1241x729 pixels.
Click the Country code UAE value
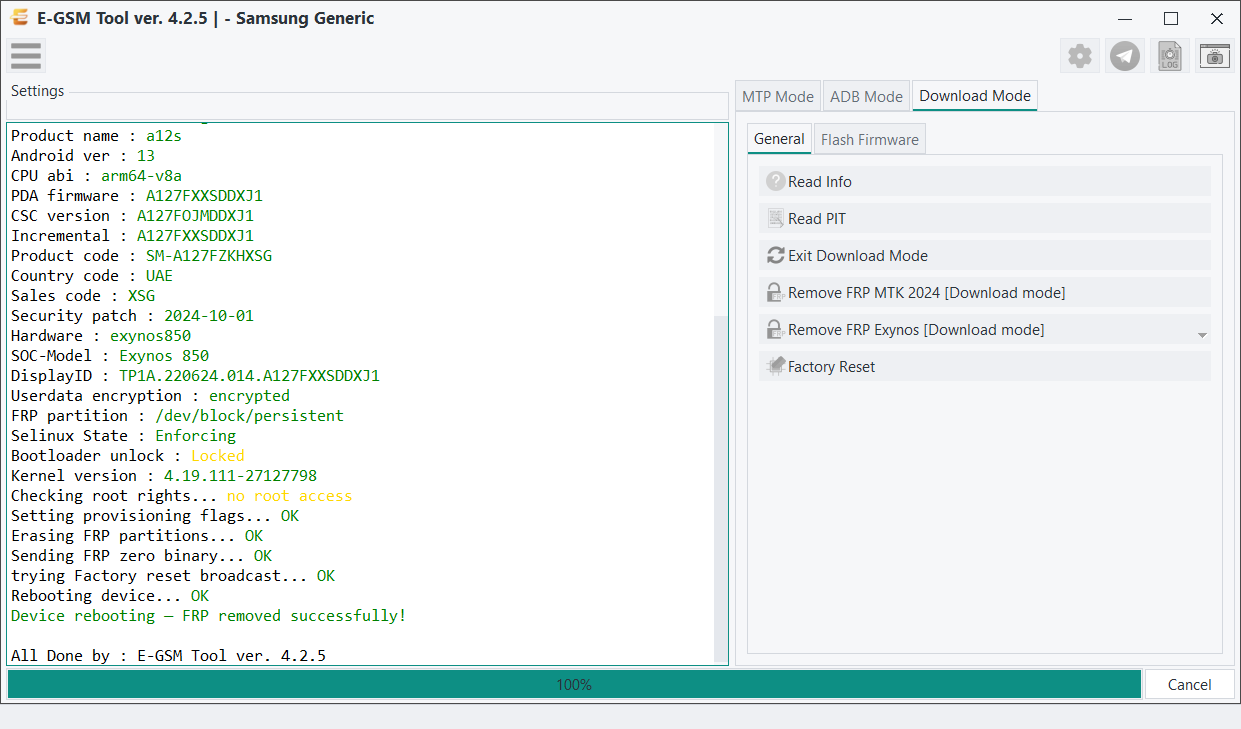(159, 275)
